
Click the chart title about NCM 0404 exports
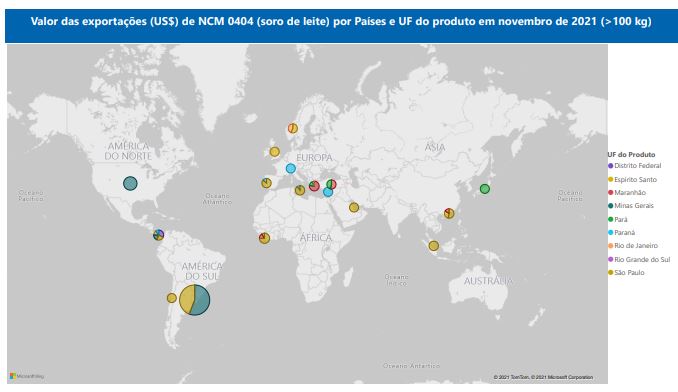341,21
